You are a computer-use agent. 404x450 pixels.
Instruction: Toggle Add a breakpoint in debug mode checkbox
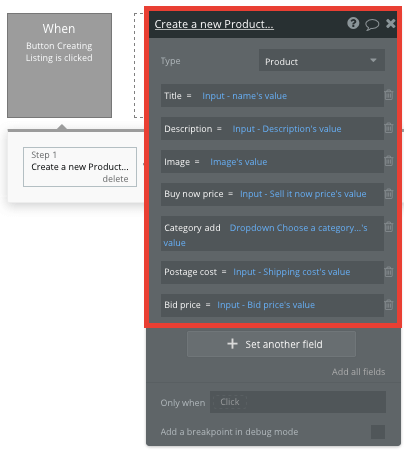click(378, 432)
